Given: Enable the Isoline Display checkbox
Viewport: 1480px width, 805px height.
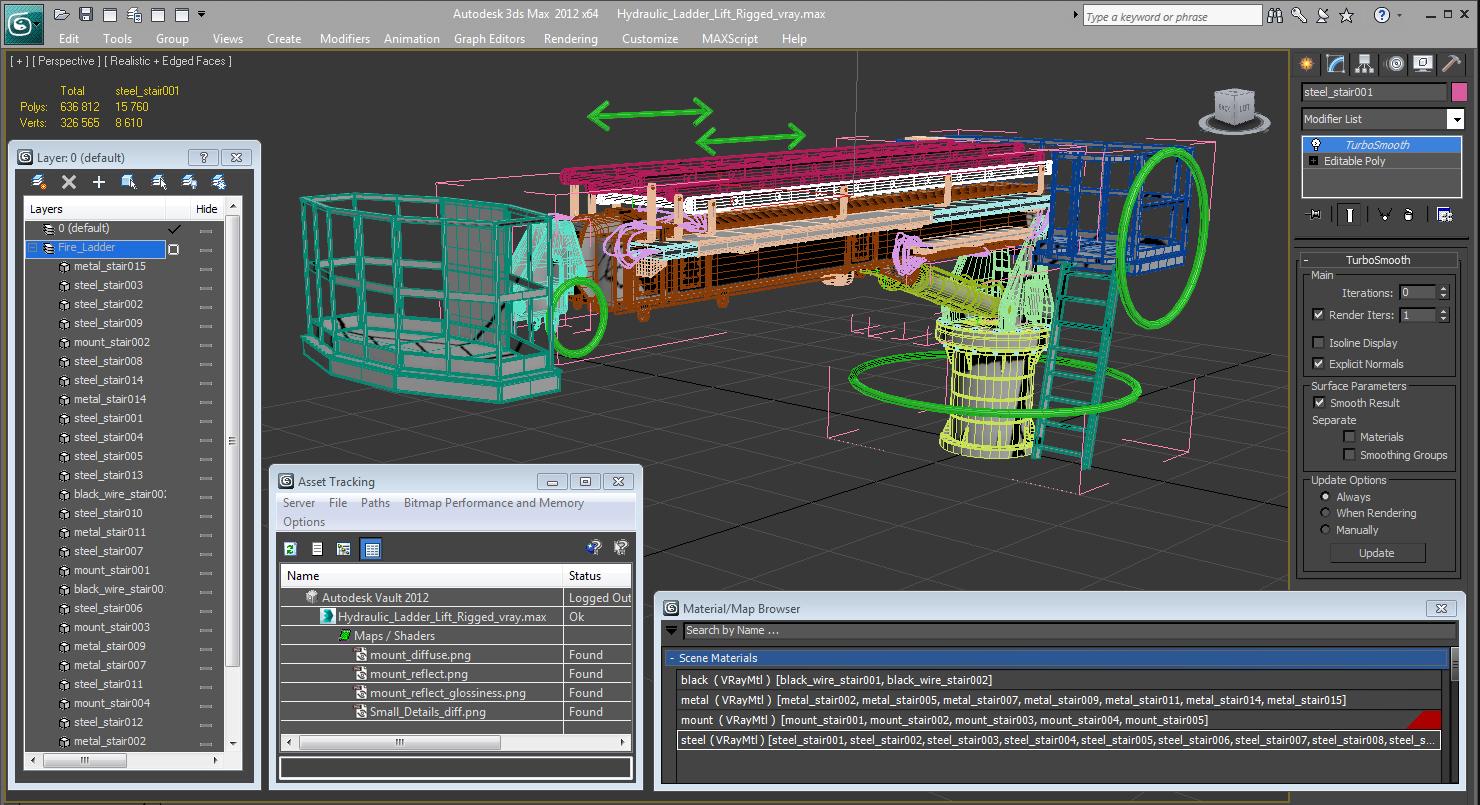Looking at the screenshot, I should point(1319,343).
